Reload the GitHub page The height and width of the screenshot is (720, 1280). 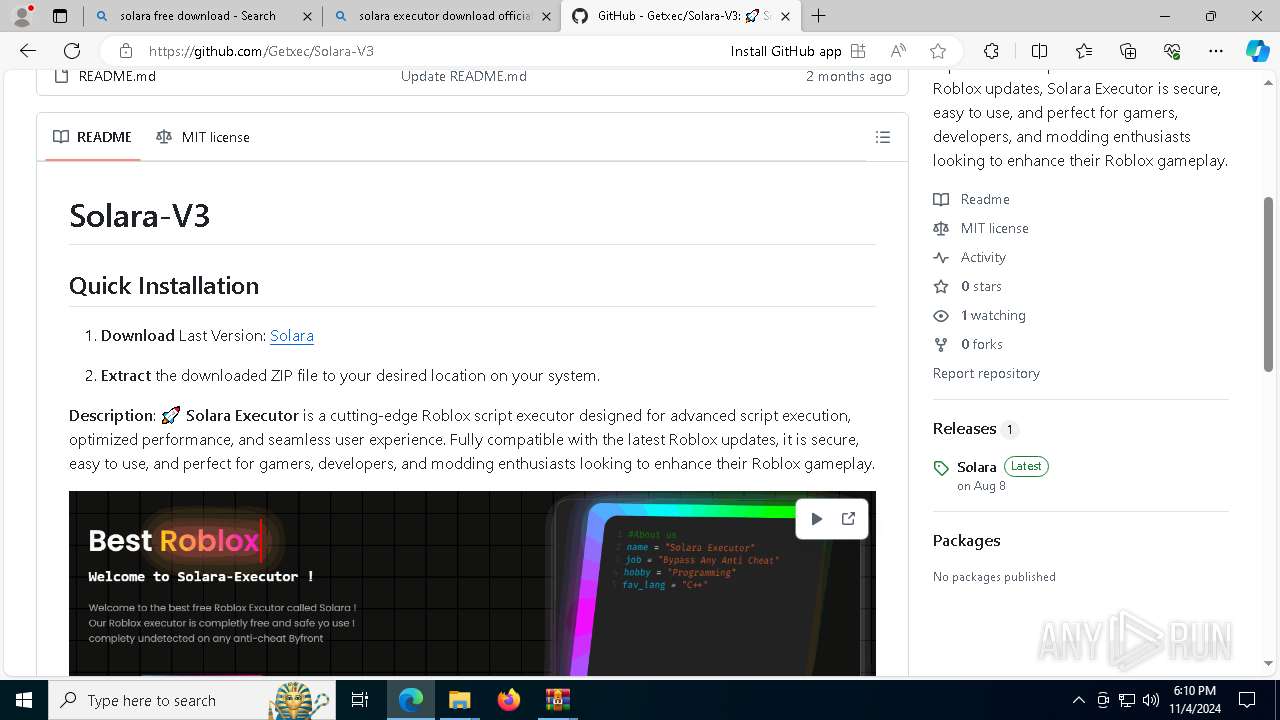[x=72, y=51]
